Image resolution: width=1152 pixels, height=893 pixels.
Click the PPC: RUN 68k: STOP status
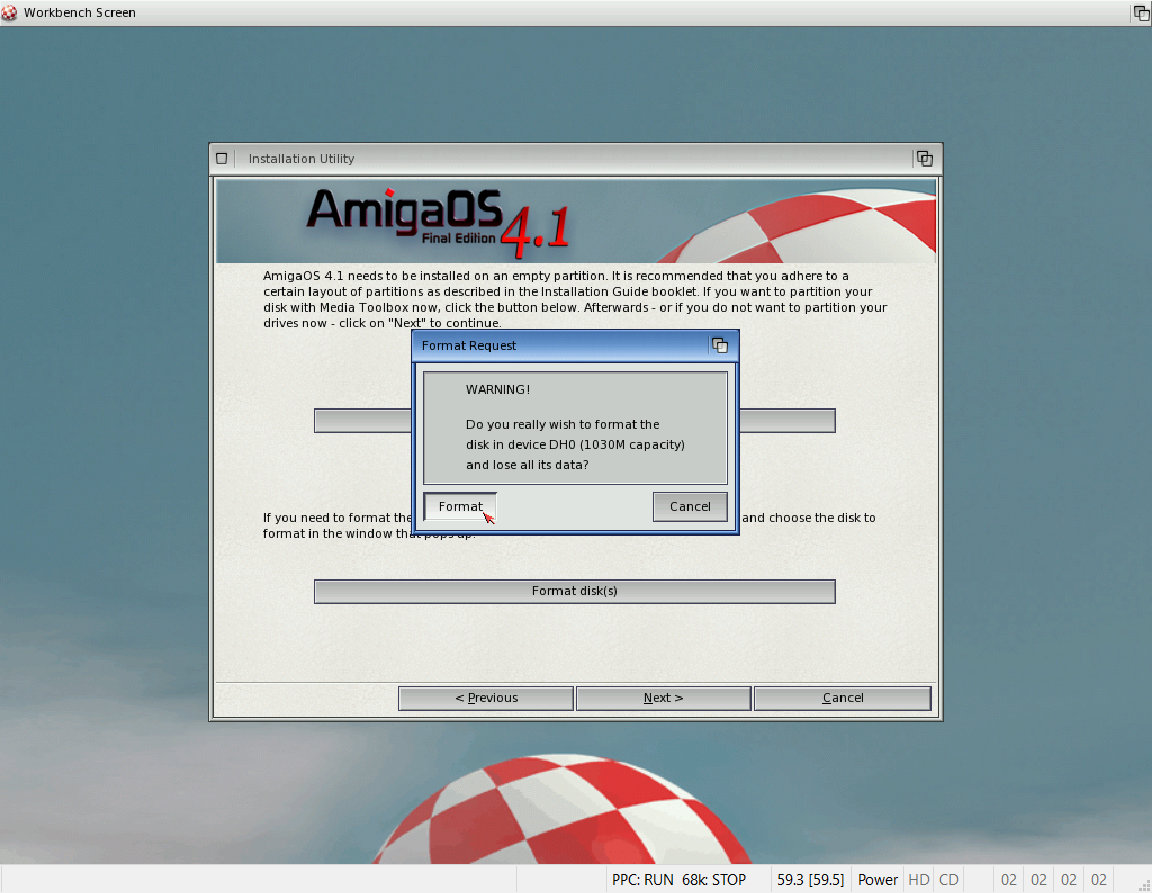tap(679, 880)
